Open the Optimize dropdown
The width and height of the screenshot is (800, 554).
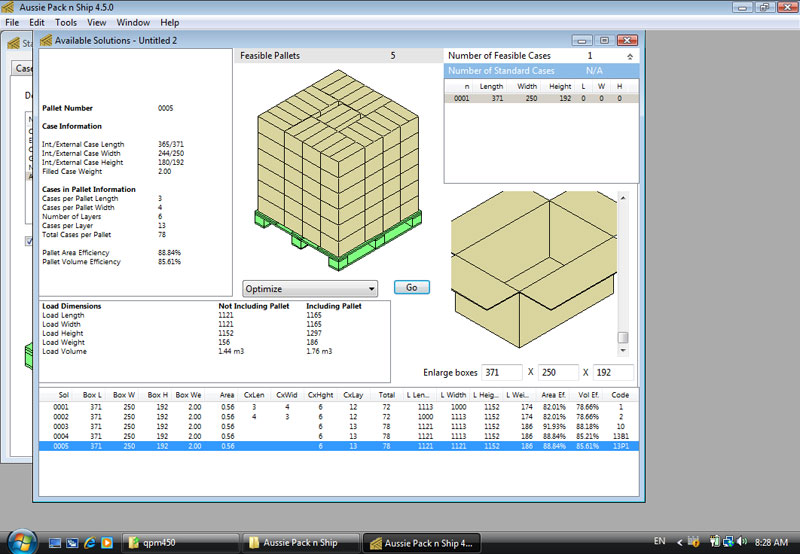point(310,289)
